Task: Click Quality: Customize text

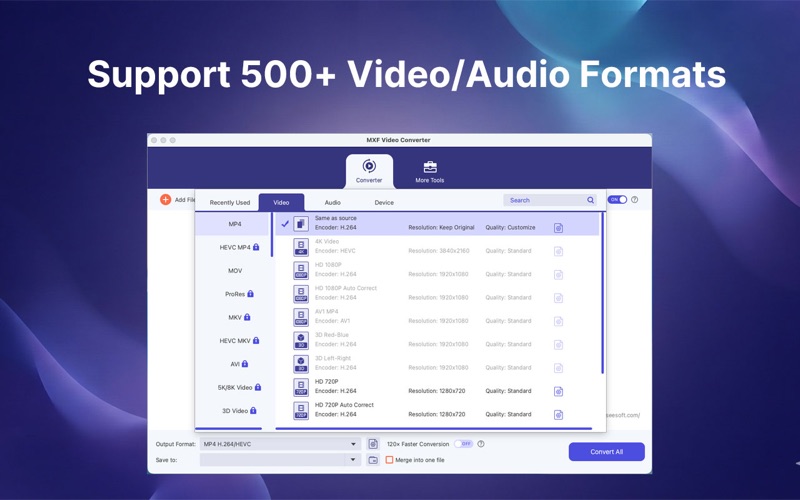Action: [510, 228]
